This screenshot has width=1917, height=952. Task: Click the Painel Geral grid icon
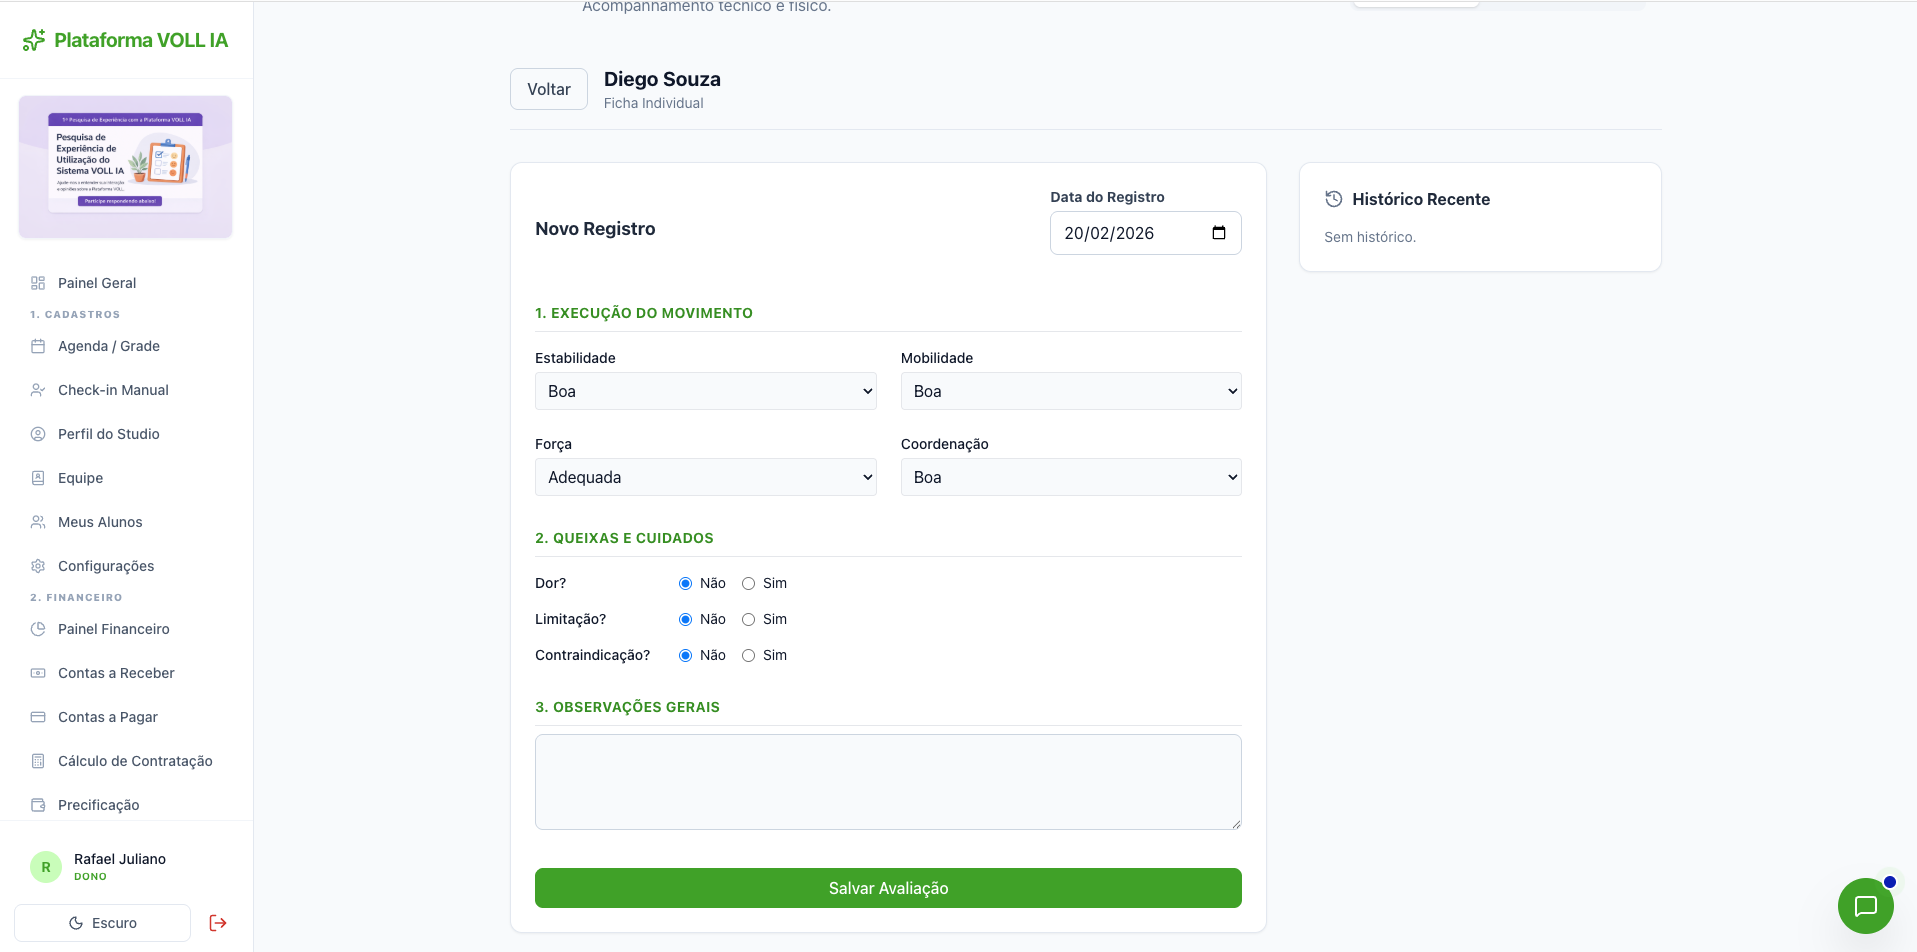[x=38, y=283]
